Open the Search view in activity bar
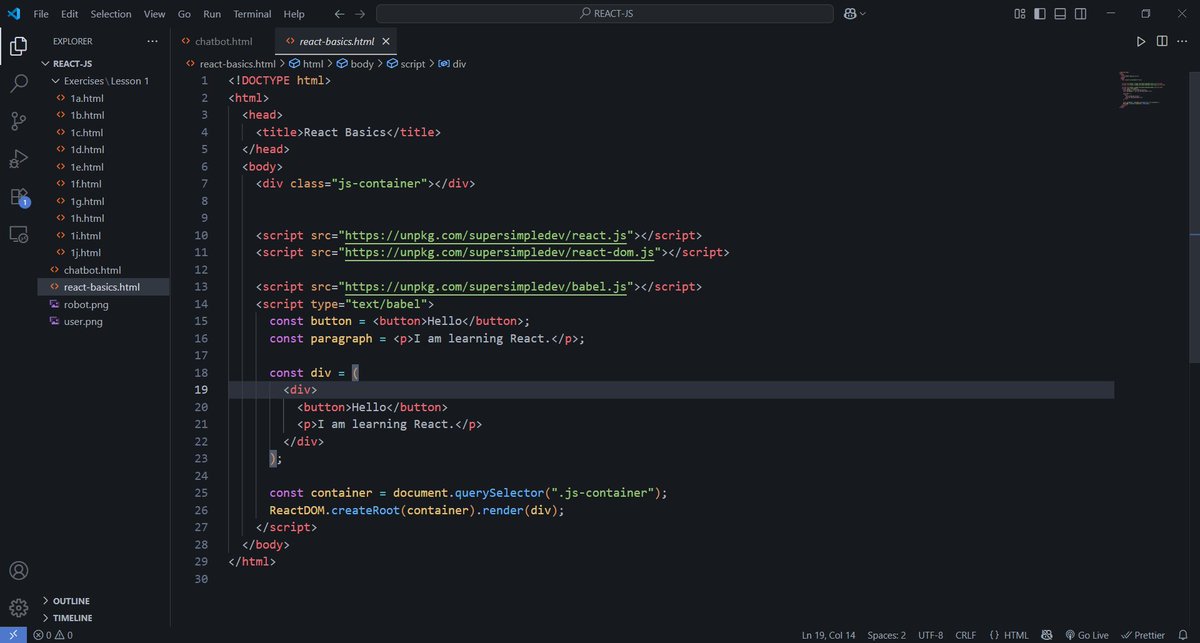This screenshot has width=1200, height=643. pos(18,84)
